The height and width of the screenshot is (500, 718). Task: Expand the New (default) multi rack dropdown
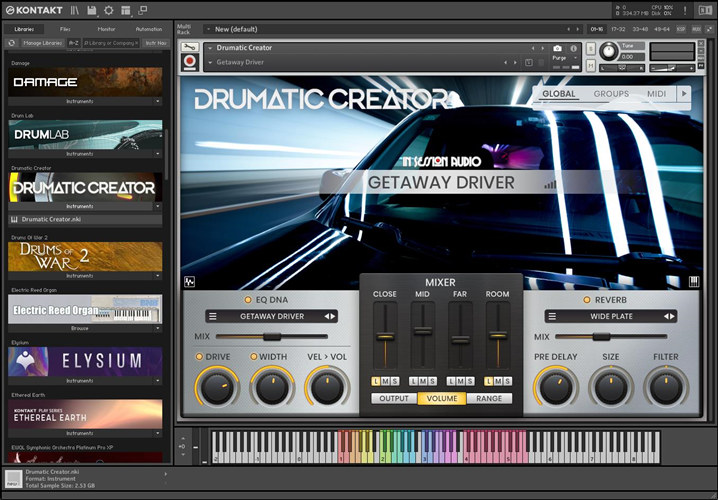pyautogui.click(x=207, y=29)
